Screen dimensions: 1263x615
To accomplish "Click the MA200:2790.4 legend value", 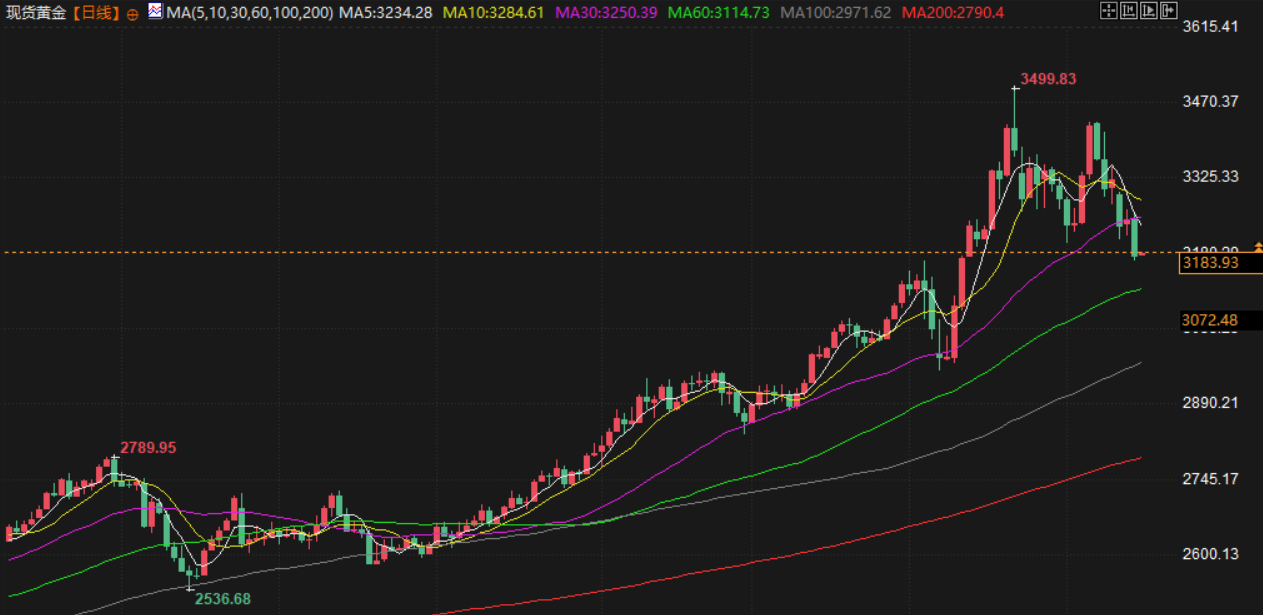I will click(952, 12).
